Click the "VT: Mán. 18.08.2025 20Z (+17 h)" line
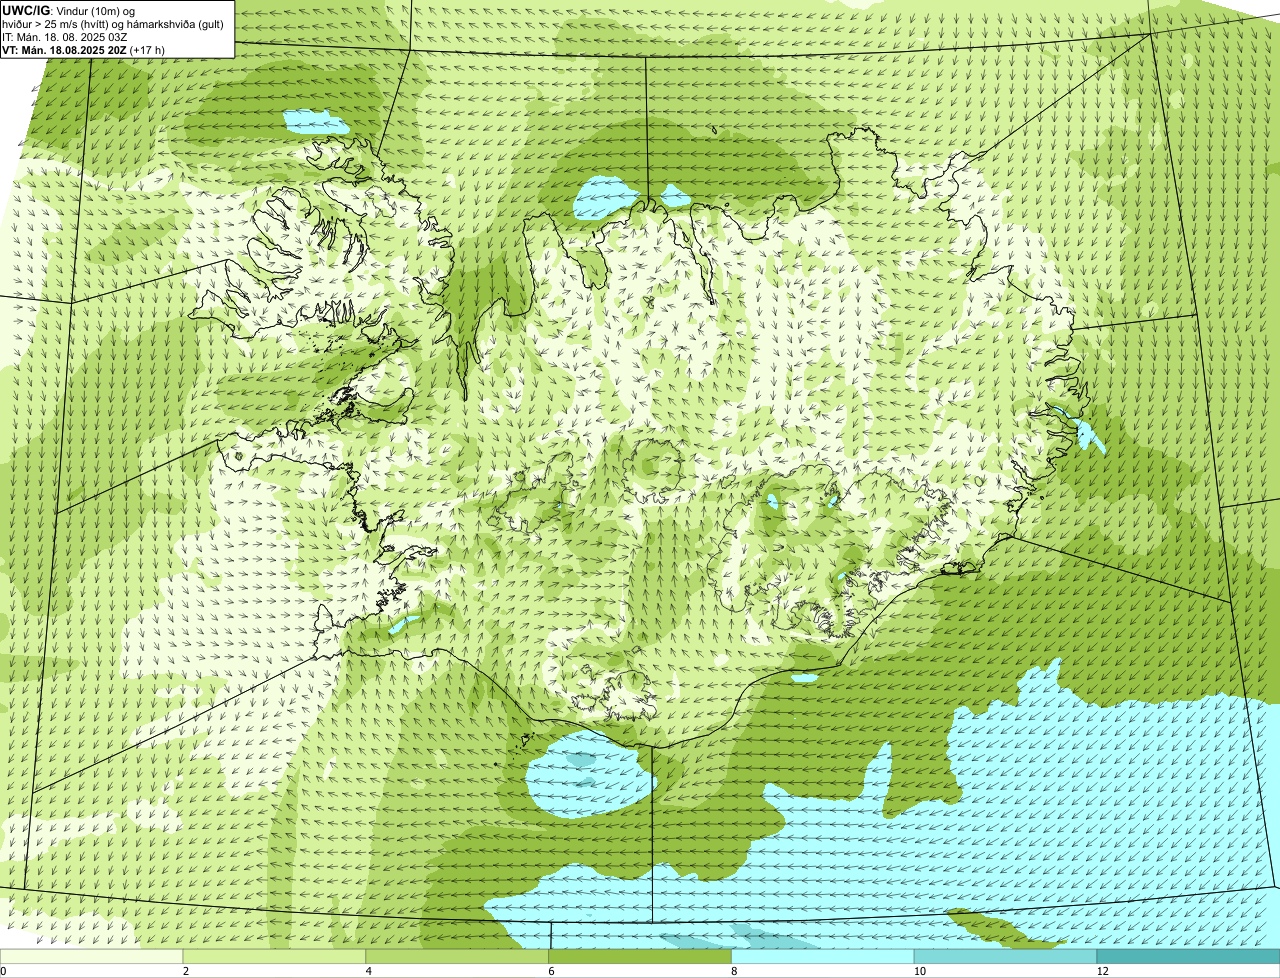 click(84, 49)
